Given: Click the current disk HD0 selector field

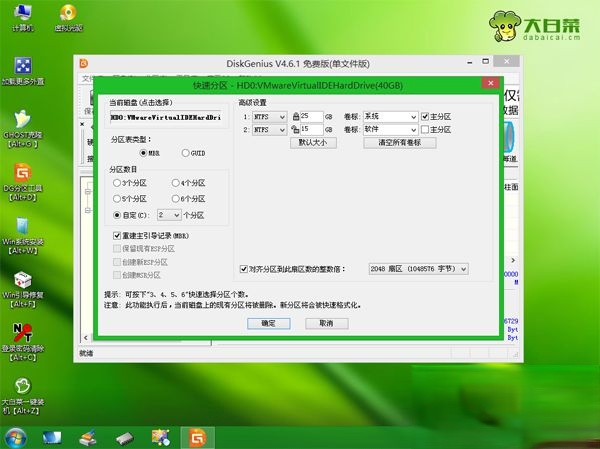Looking at the screenshot, I should [x=166, y=118].
